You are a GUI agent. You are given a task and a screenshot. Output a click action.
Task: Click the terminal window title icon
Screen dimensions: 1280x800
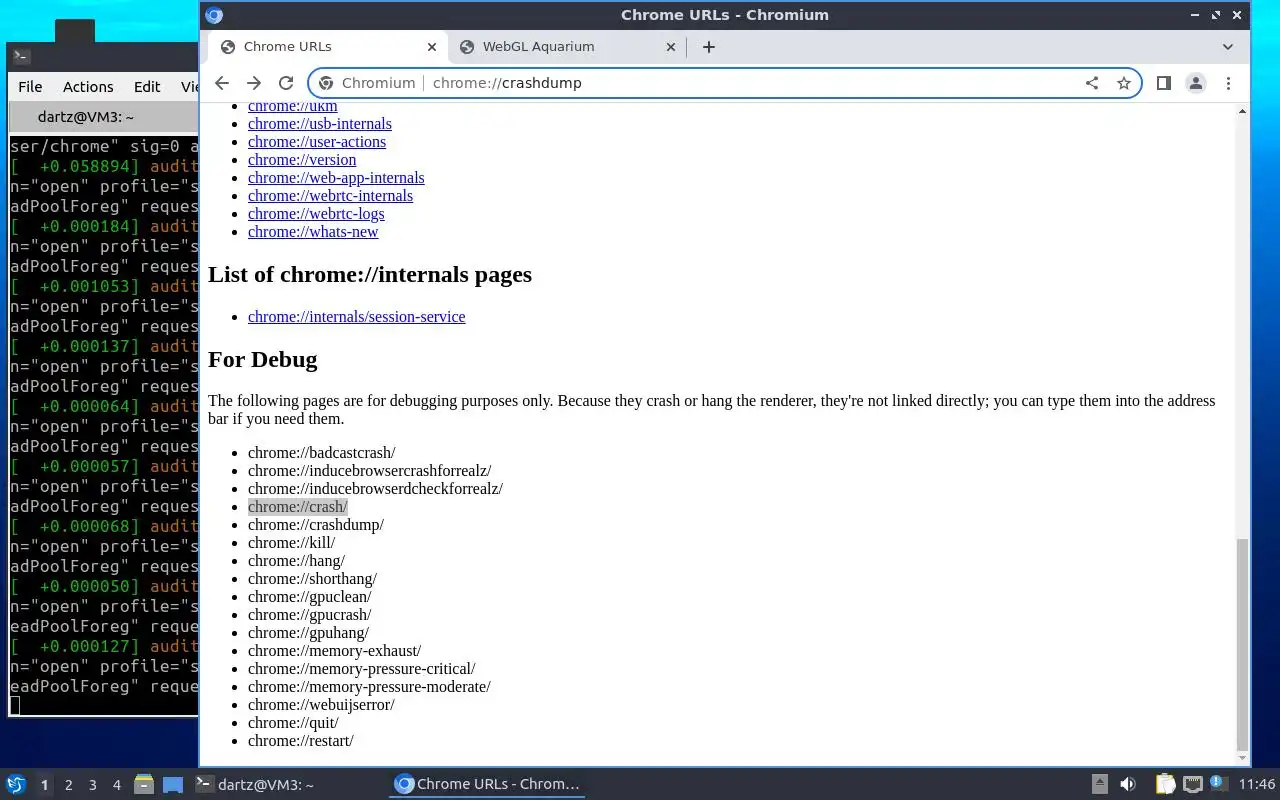pos(22,57)
